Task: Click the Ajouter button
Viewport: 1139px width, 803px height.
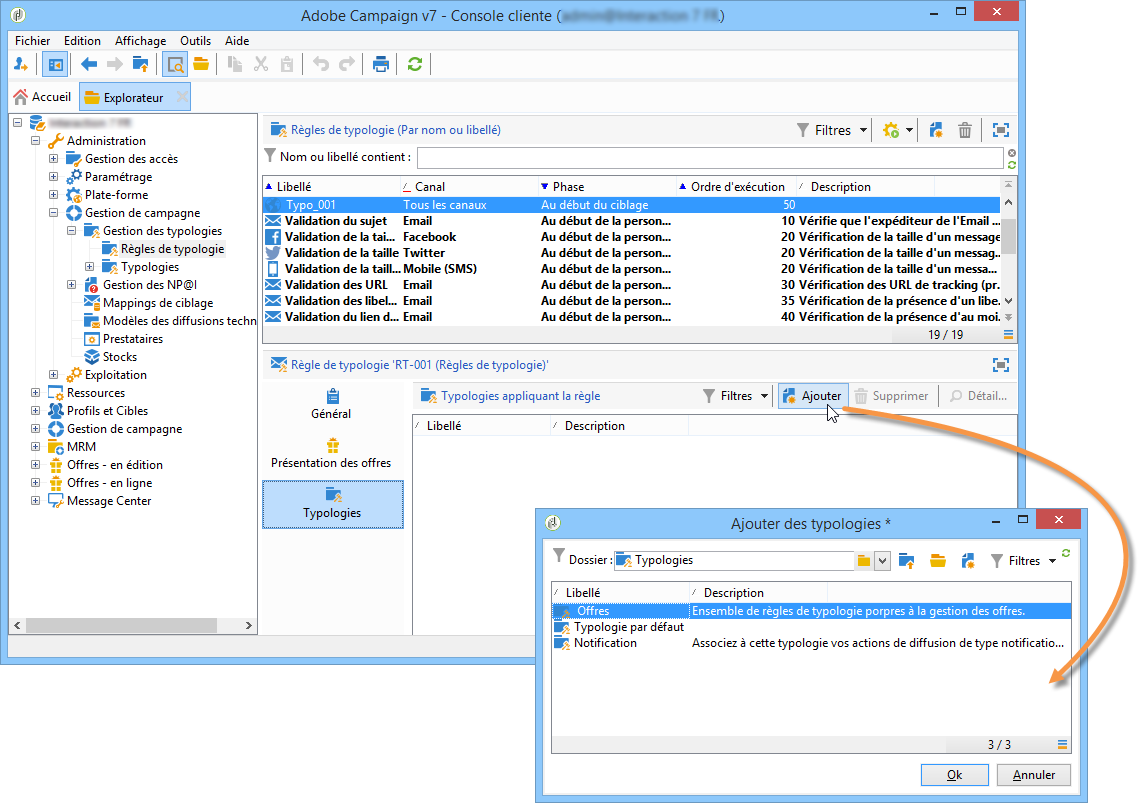Action: (x=813, y=396)
